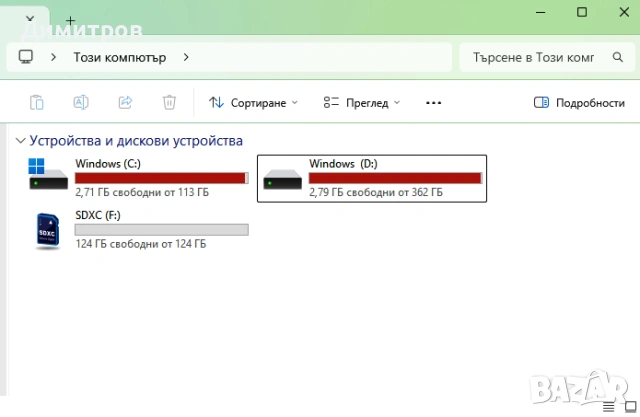The width and height of the screenshot is (640, 417).
Task: Minimize the File Explorer window
Action: coord(540,12)
